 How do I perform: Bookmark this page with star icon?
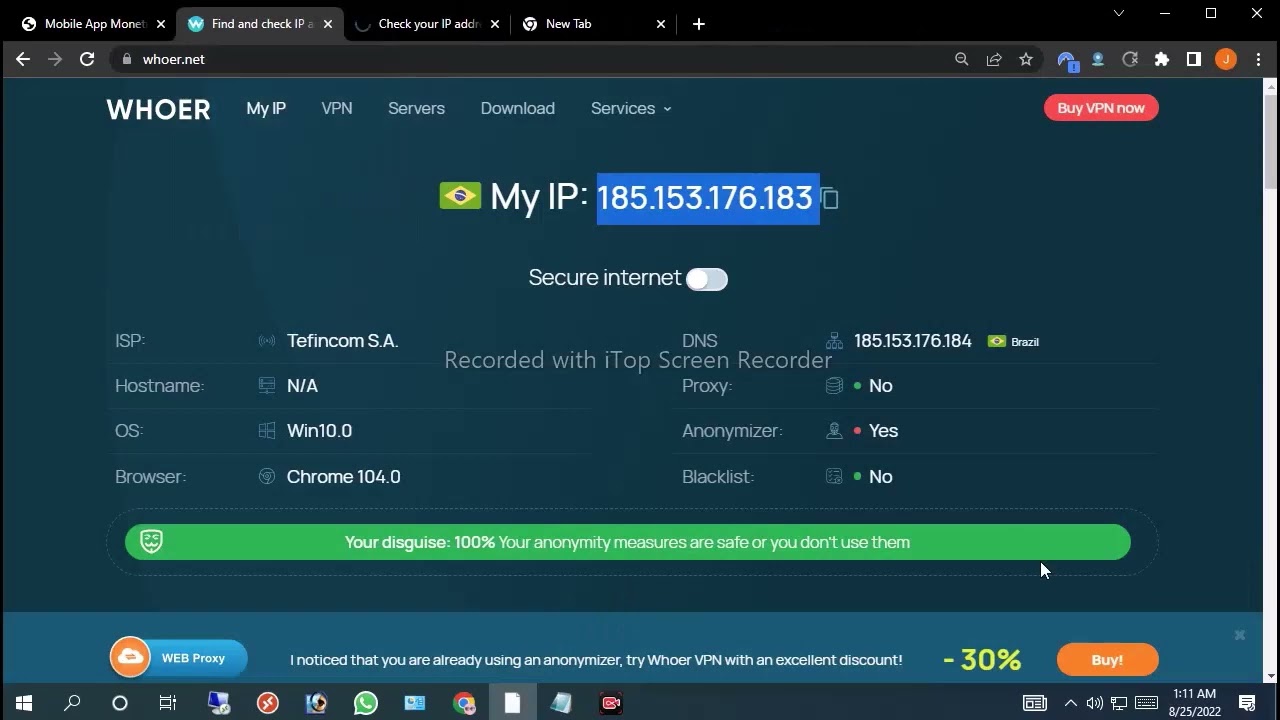pyautogui.click(x=1026, y=59)
